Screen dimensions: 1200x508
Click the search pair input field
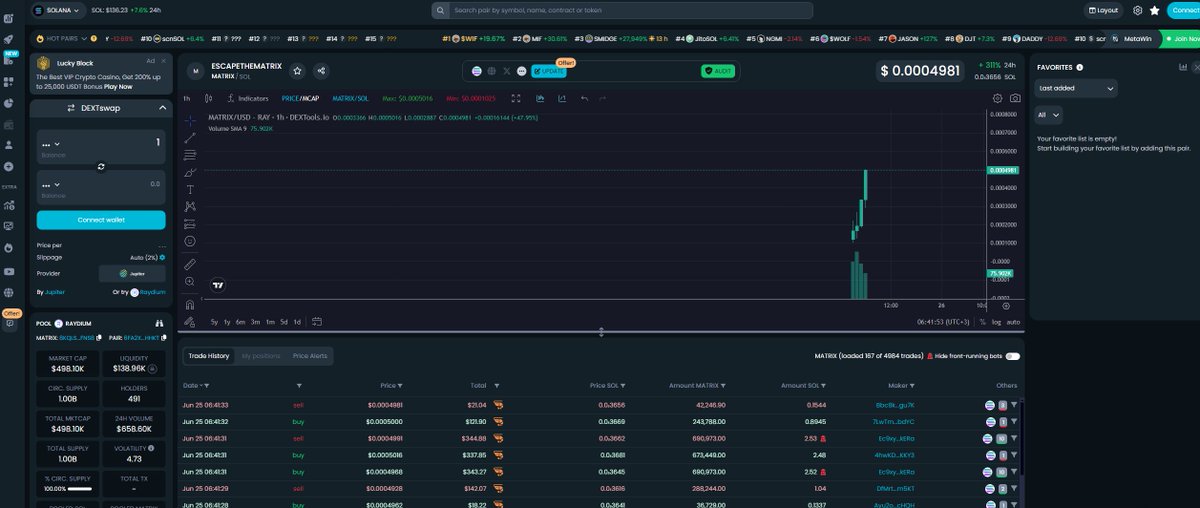622,10
